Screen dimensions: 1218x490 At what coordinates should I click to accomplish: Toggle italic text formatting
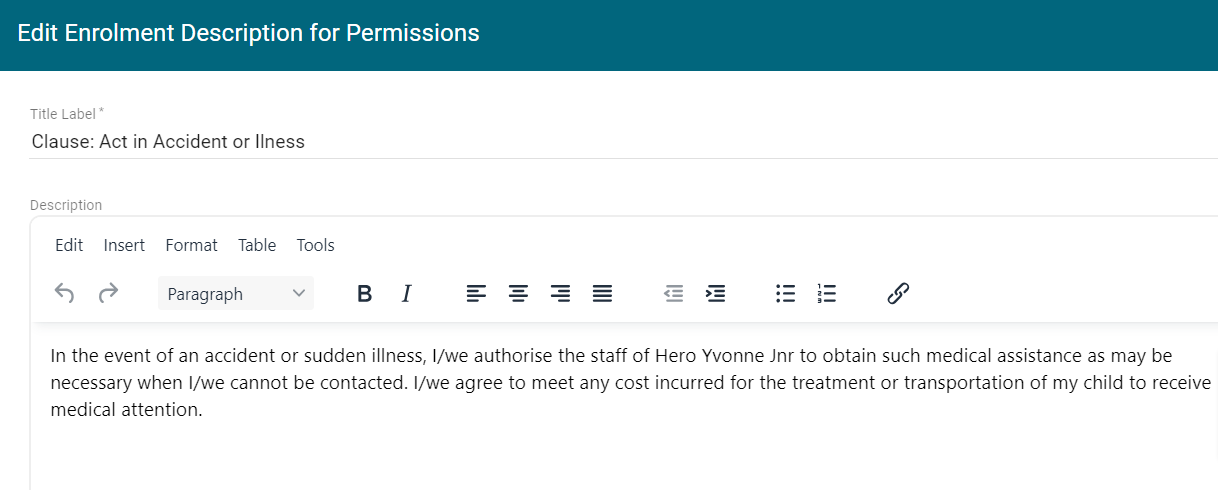click(406, 294)
